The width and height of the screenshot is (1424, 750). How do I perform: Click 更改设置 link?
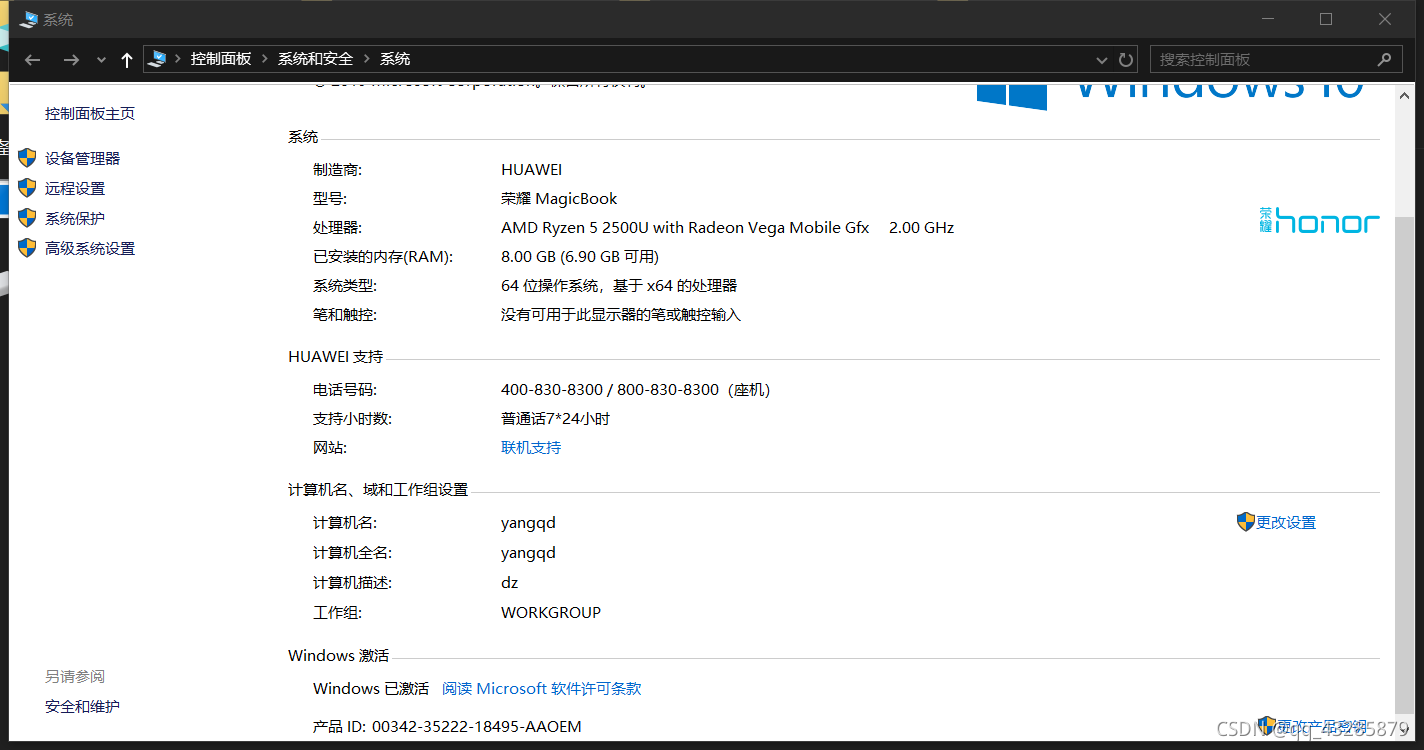[x=1286, y=523]
